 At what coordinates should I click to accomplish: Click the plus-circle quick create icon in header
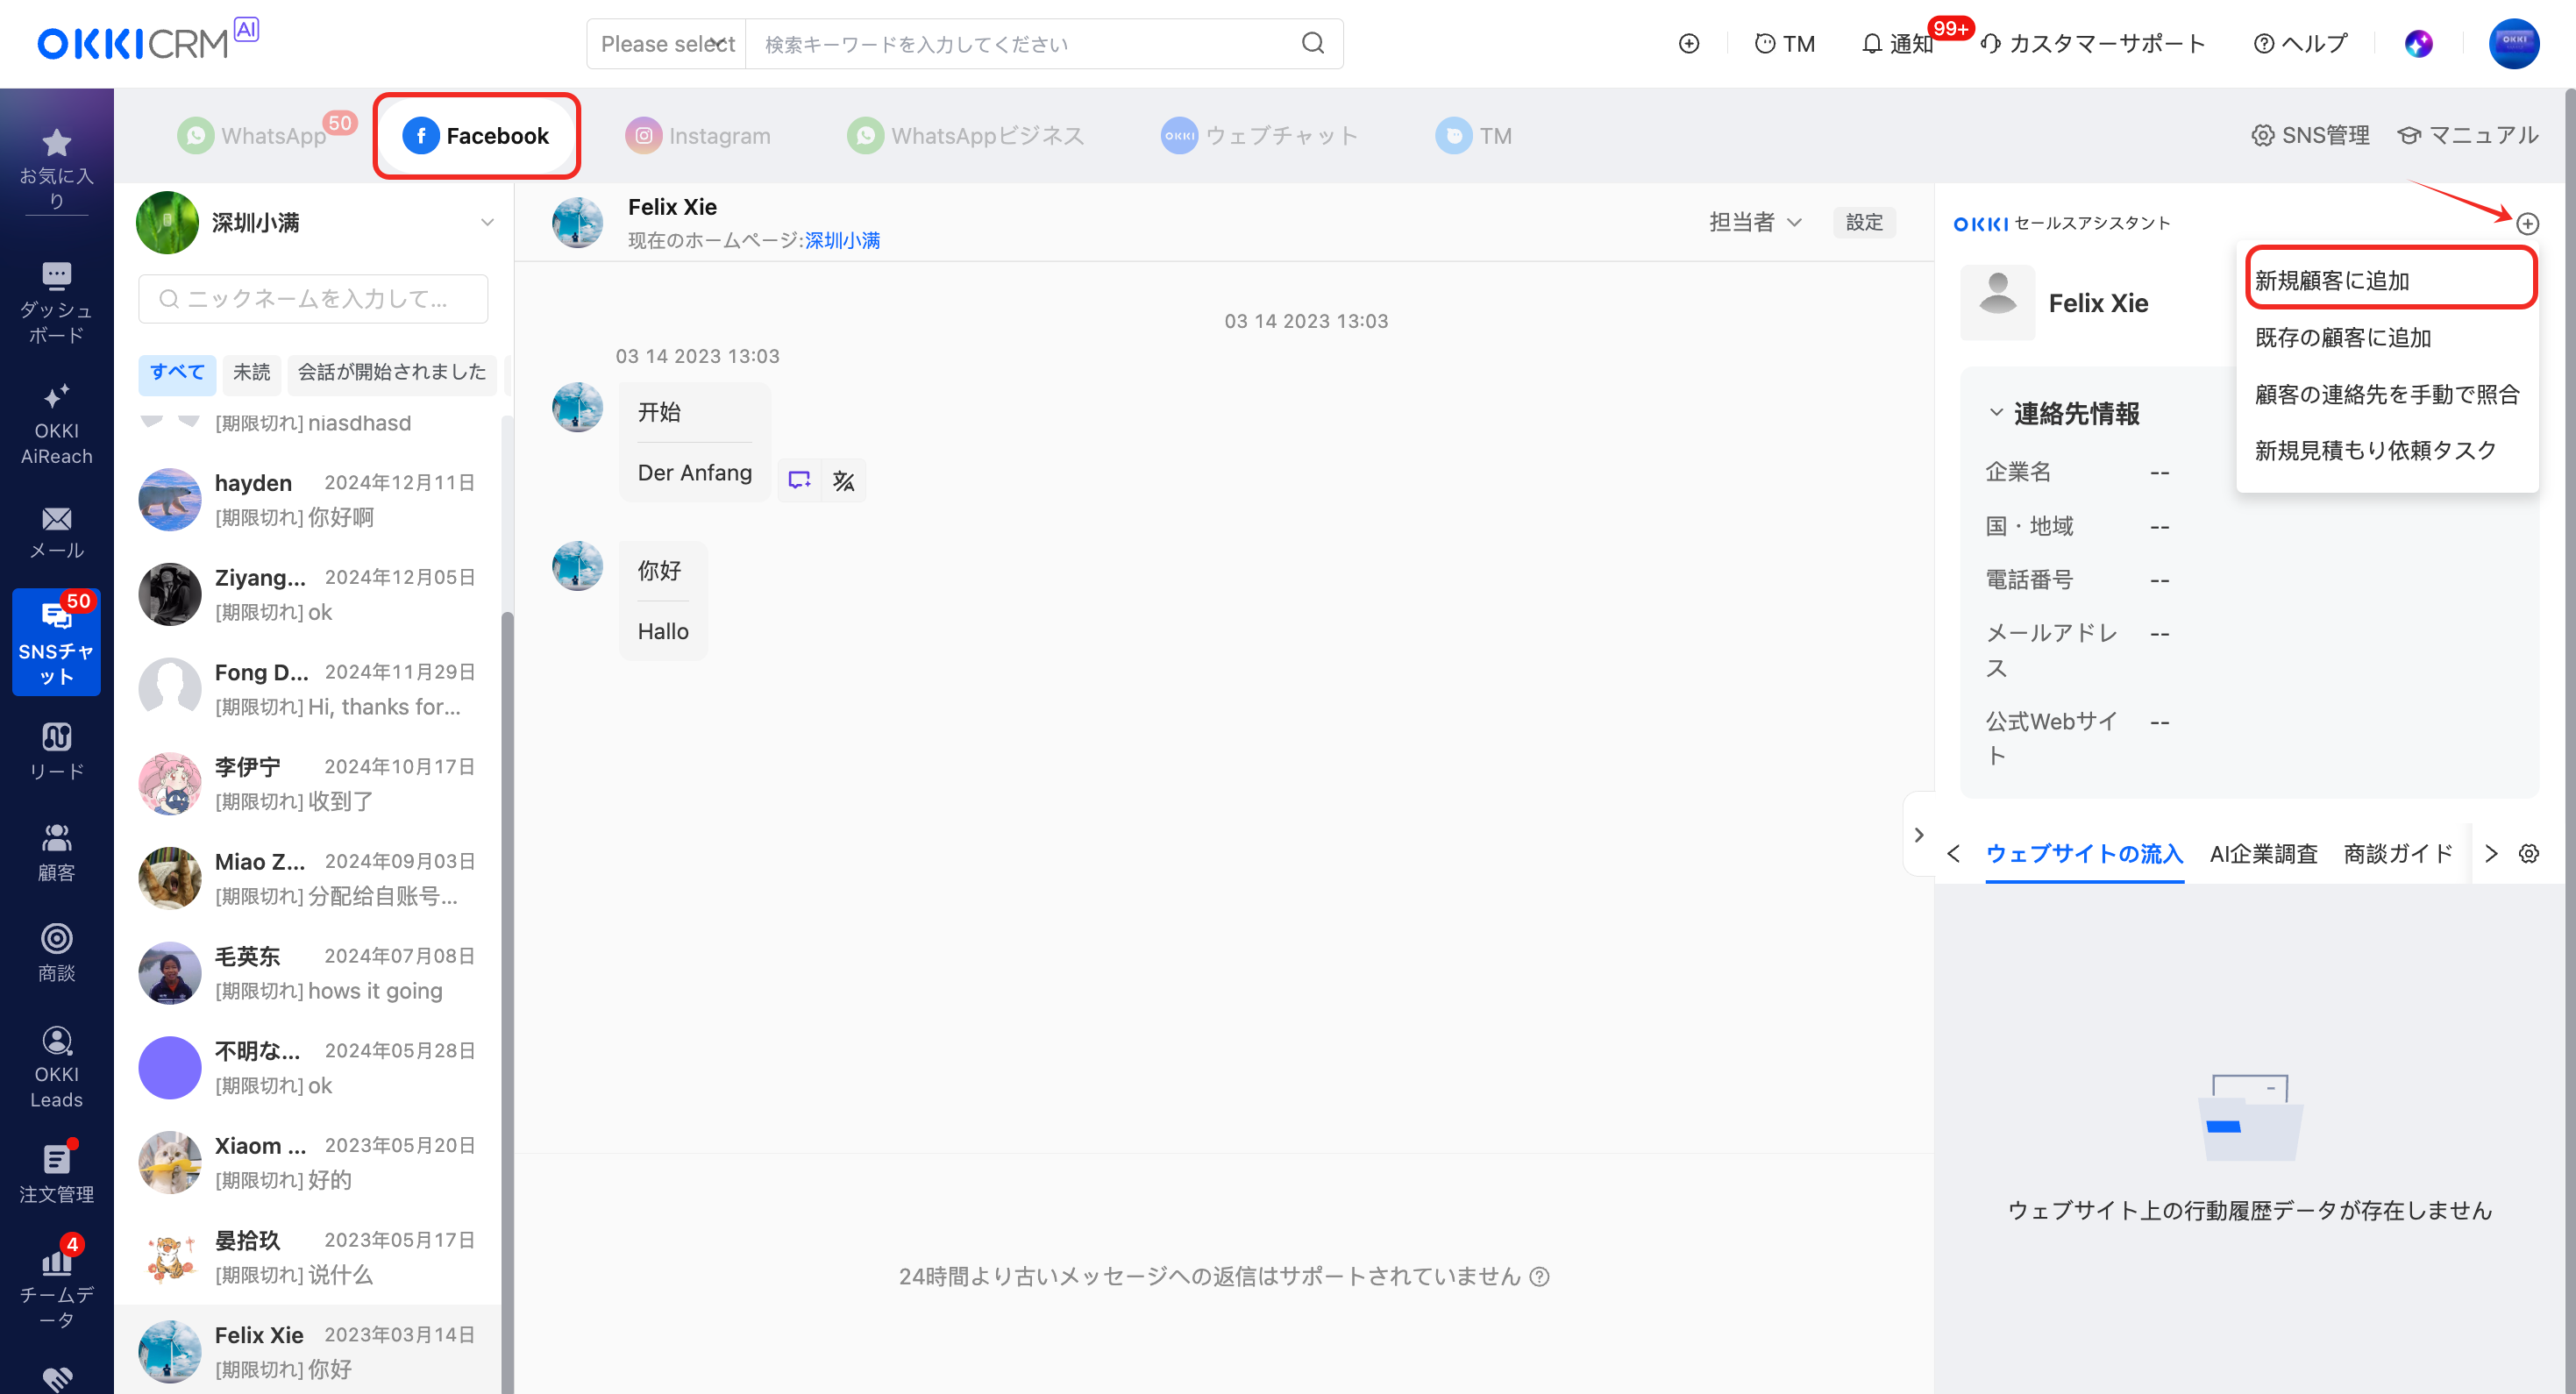coord(1689,43)
